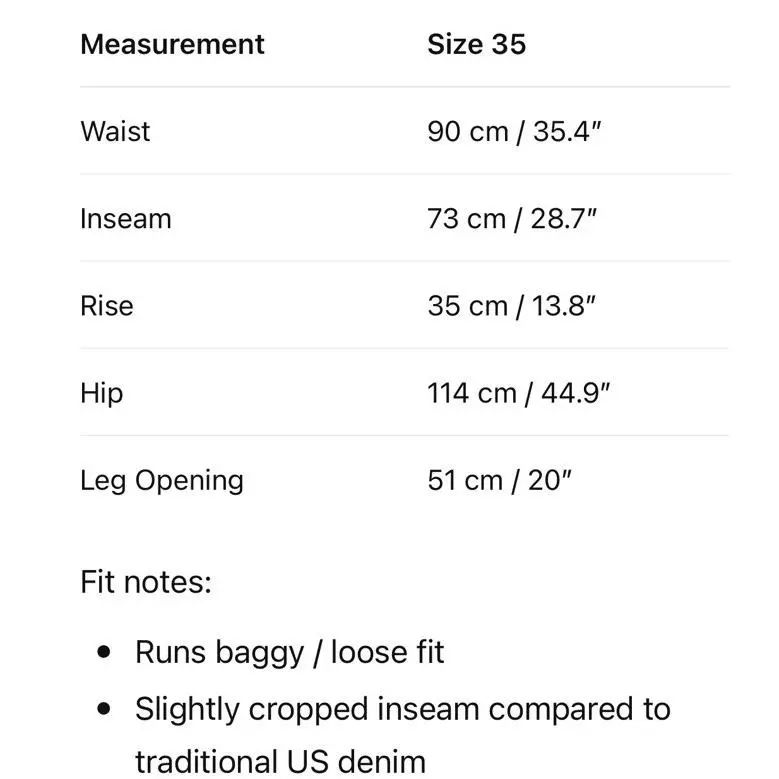Viewport: 779px width, 779px height.
Task: Click the waist value 90 cm / 35.4″
Action: click(514, 132)
